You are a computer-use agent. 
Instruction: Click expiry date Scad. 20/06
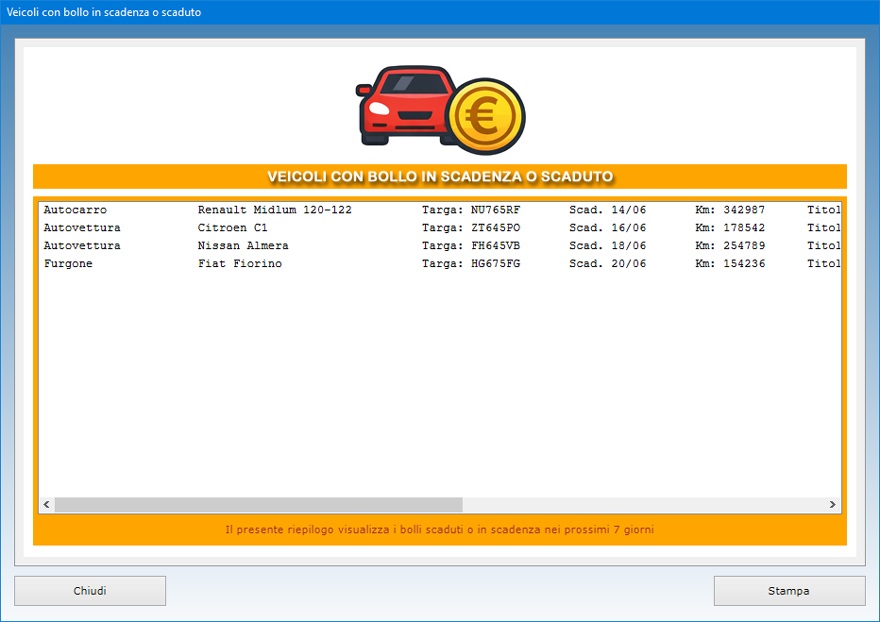(607, 264)
